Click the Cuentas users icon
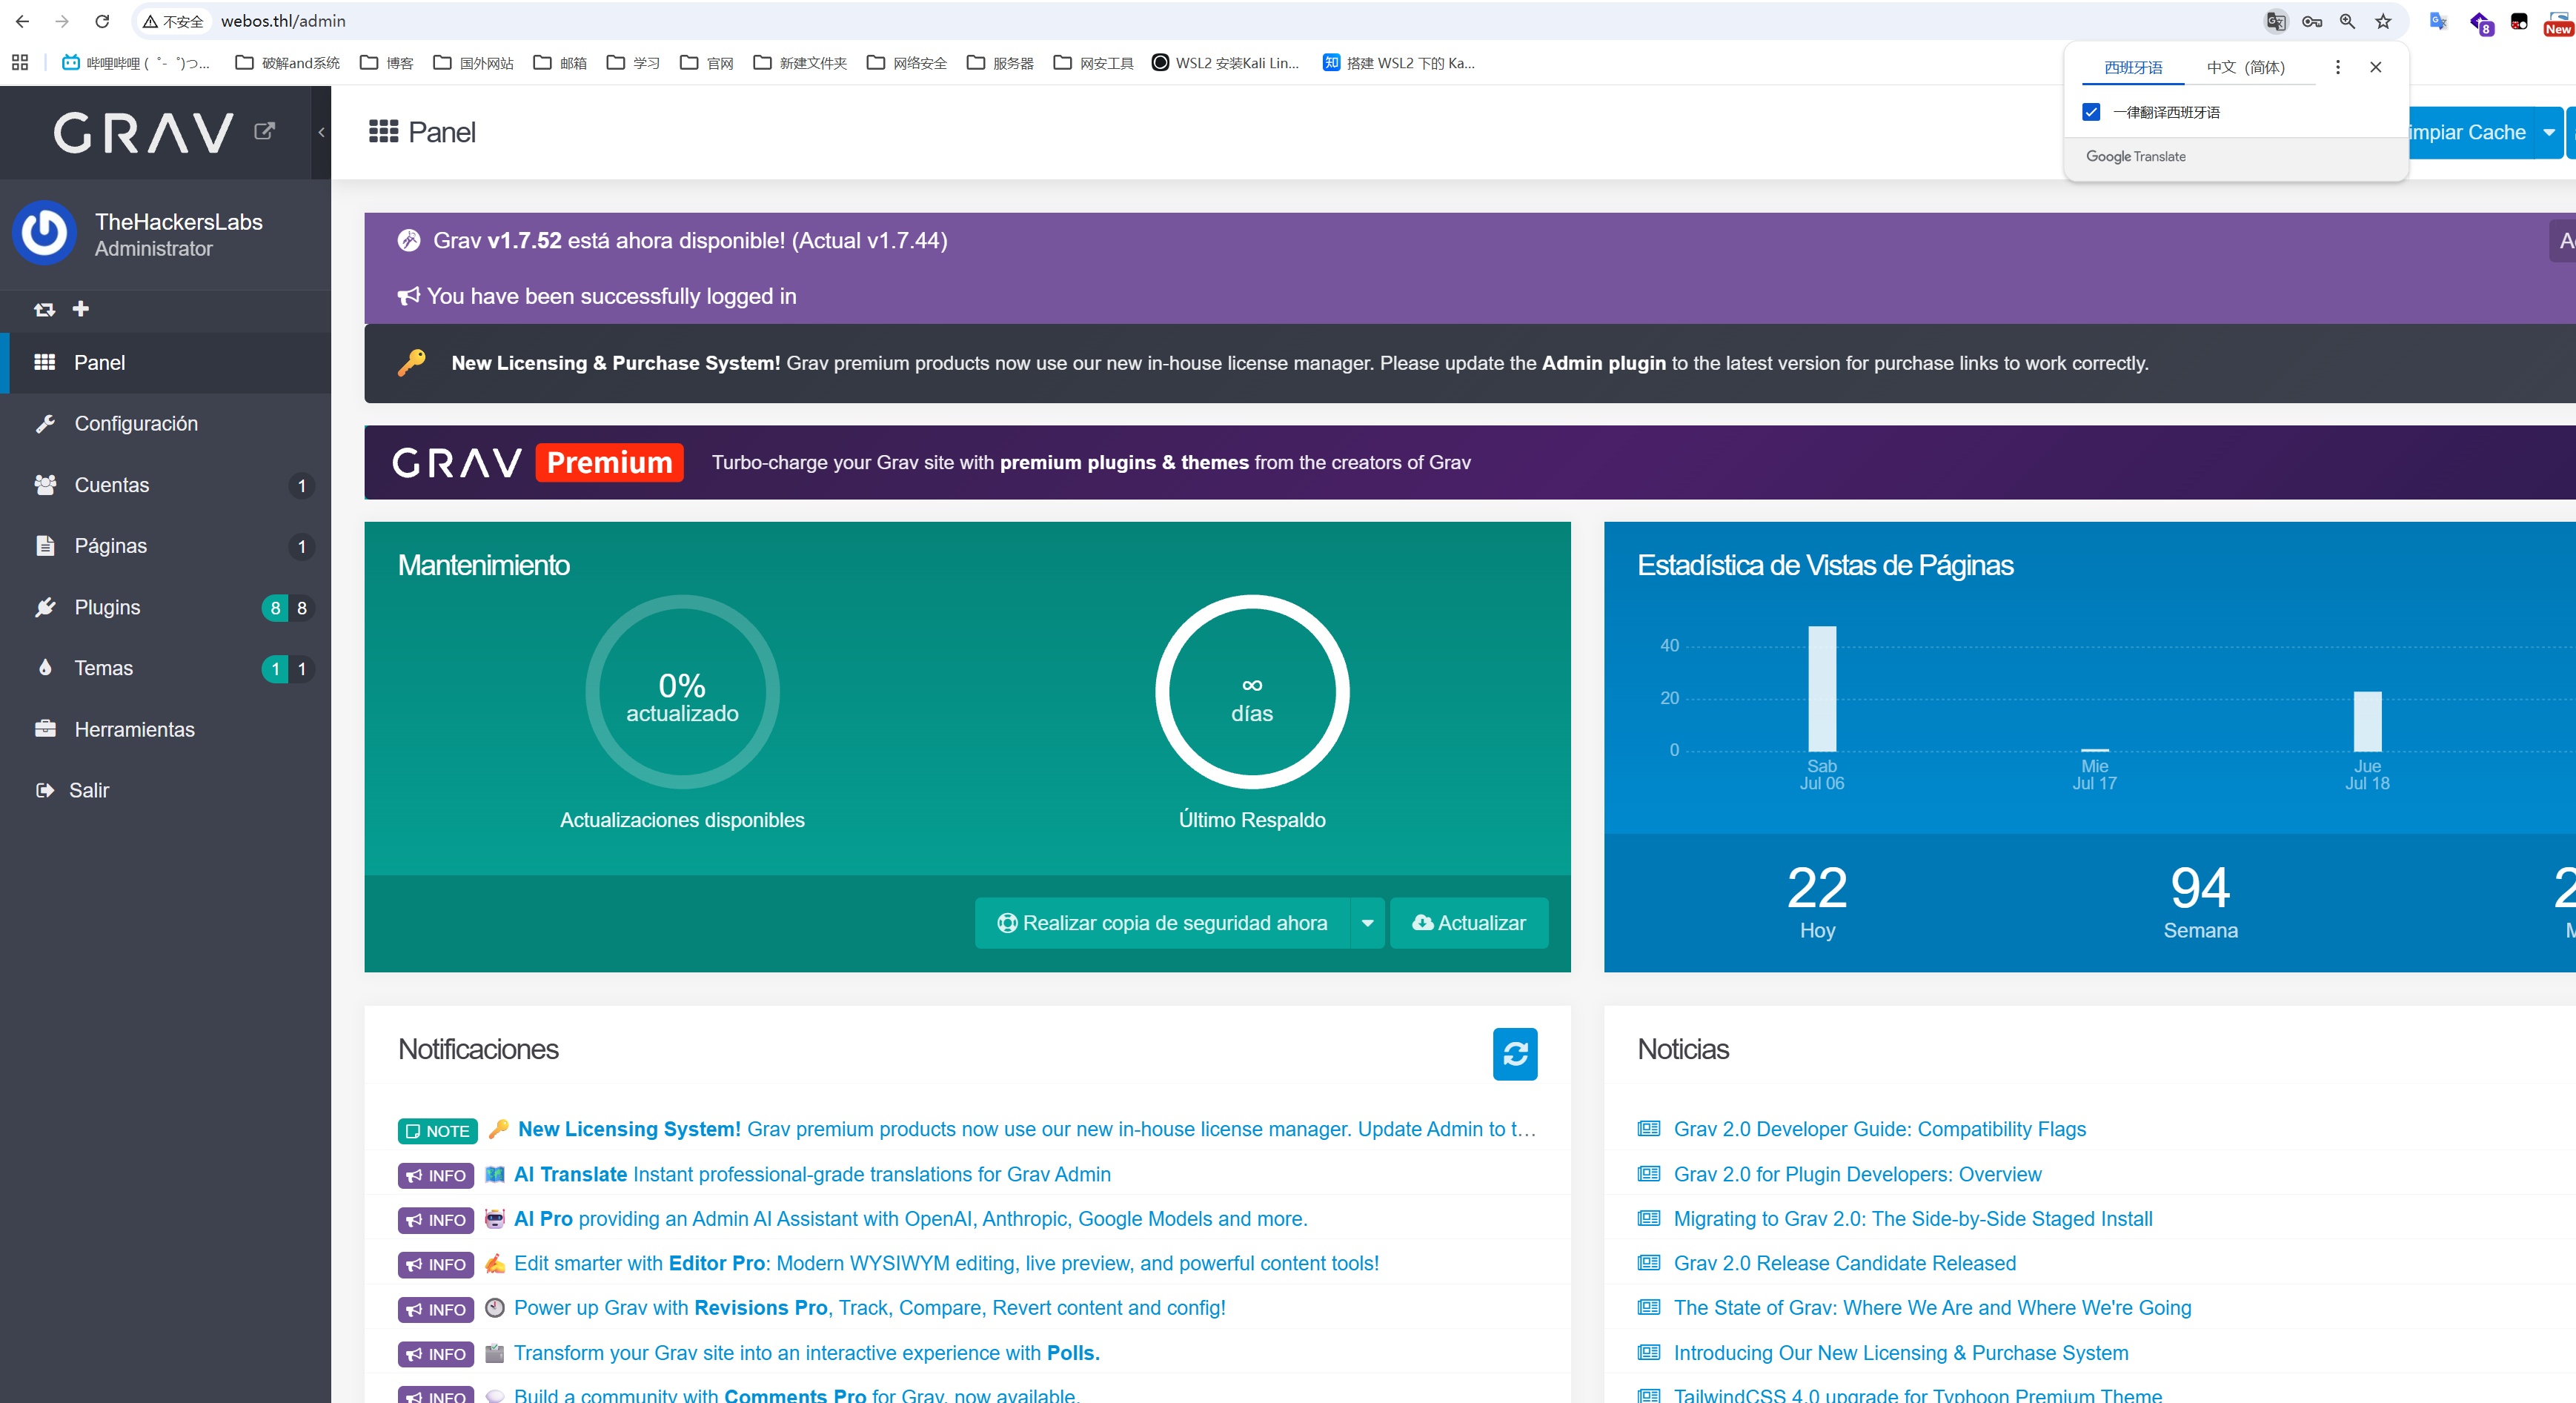The image size is (2576, 1403). (x=45, y=485)
